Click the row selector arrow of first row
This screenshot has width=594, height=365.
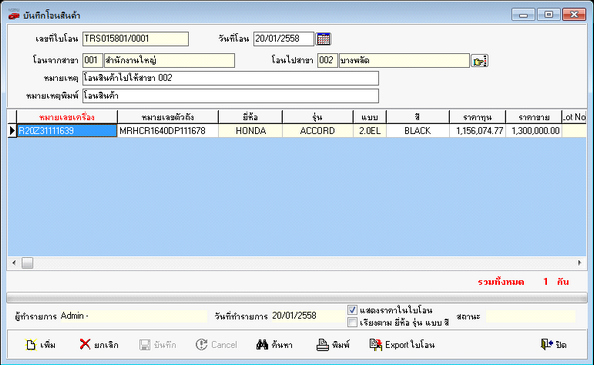(12, 131)
